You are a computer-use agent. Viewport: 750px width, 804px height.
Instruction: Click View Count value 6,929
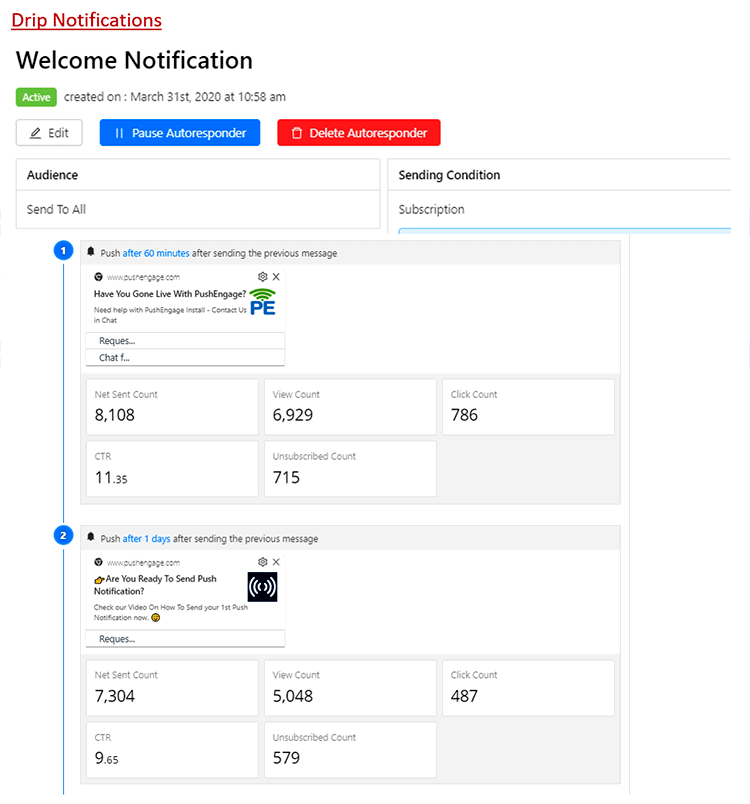click(293, 415)
